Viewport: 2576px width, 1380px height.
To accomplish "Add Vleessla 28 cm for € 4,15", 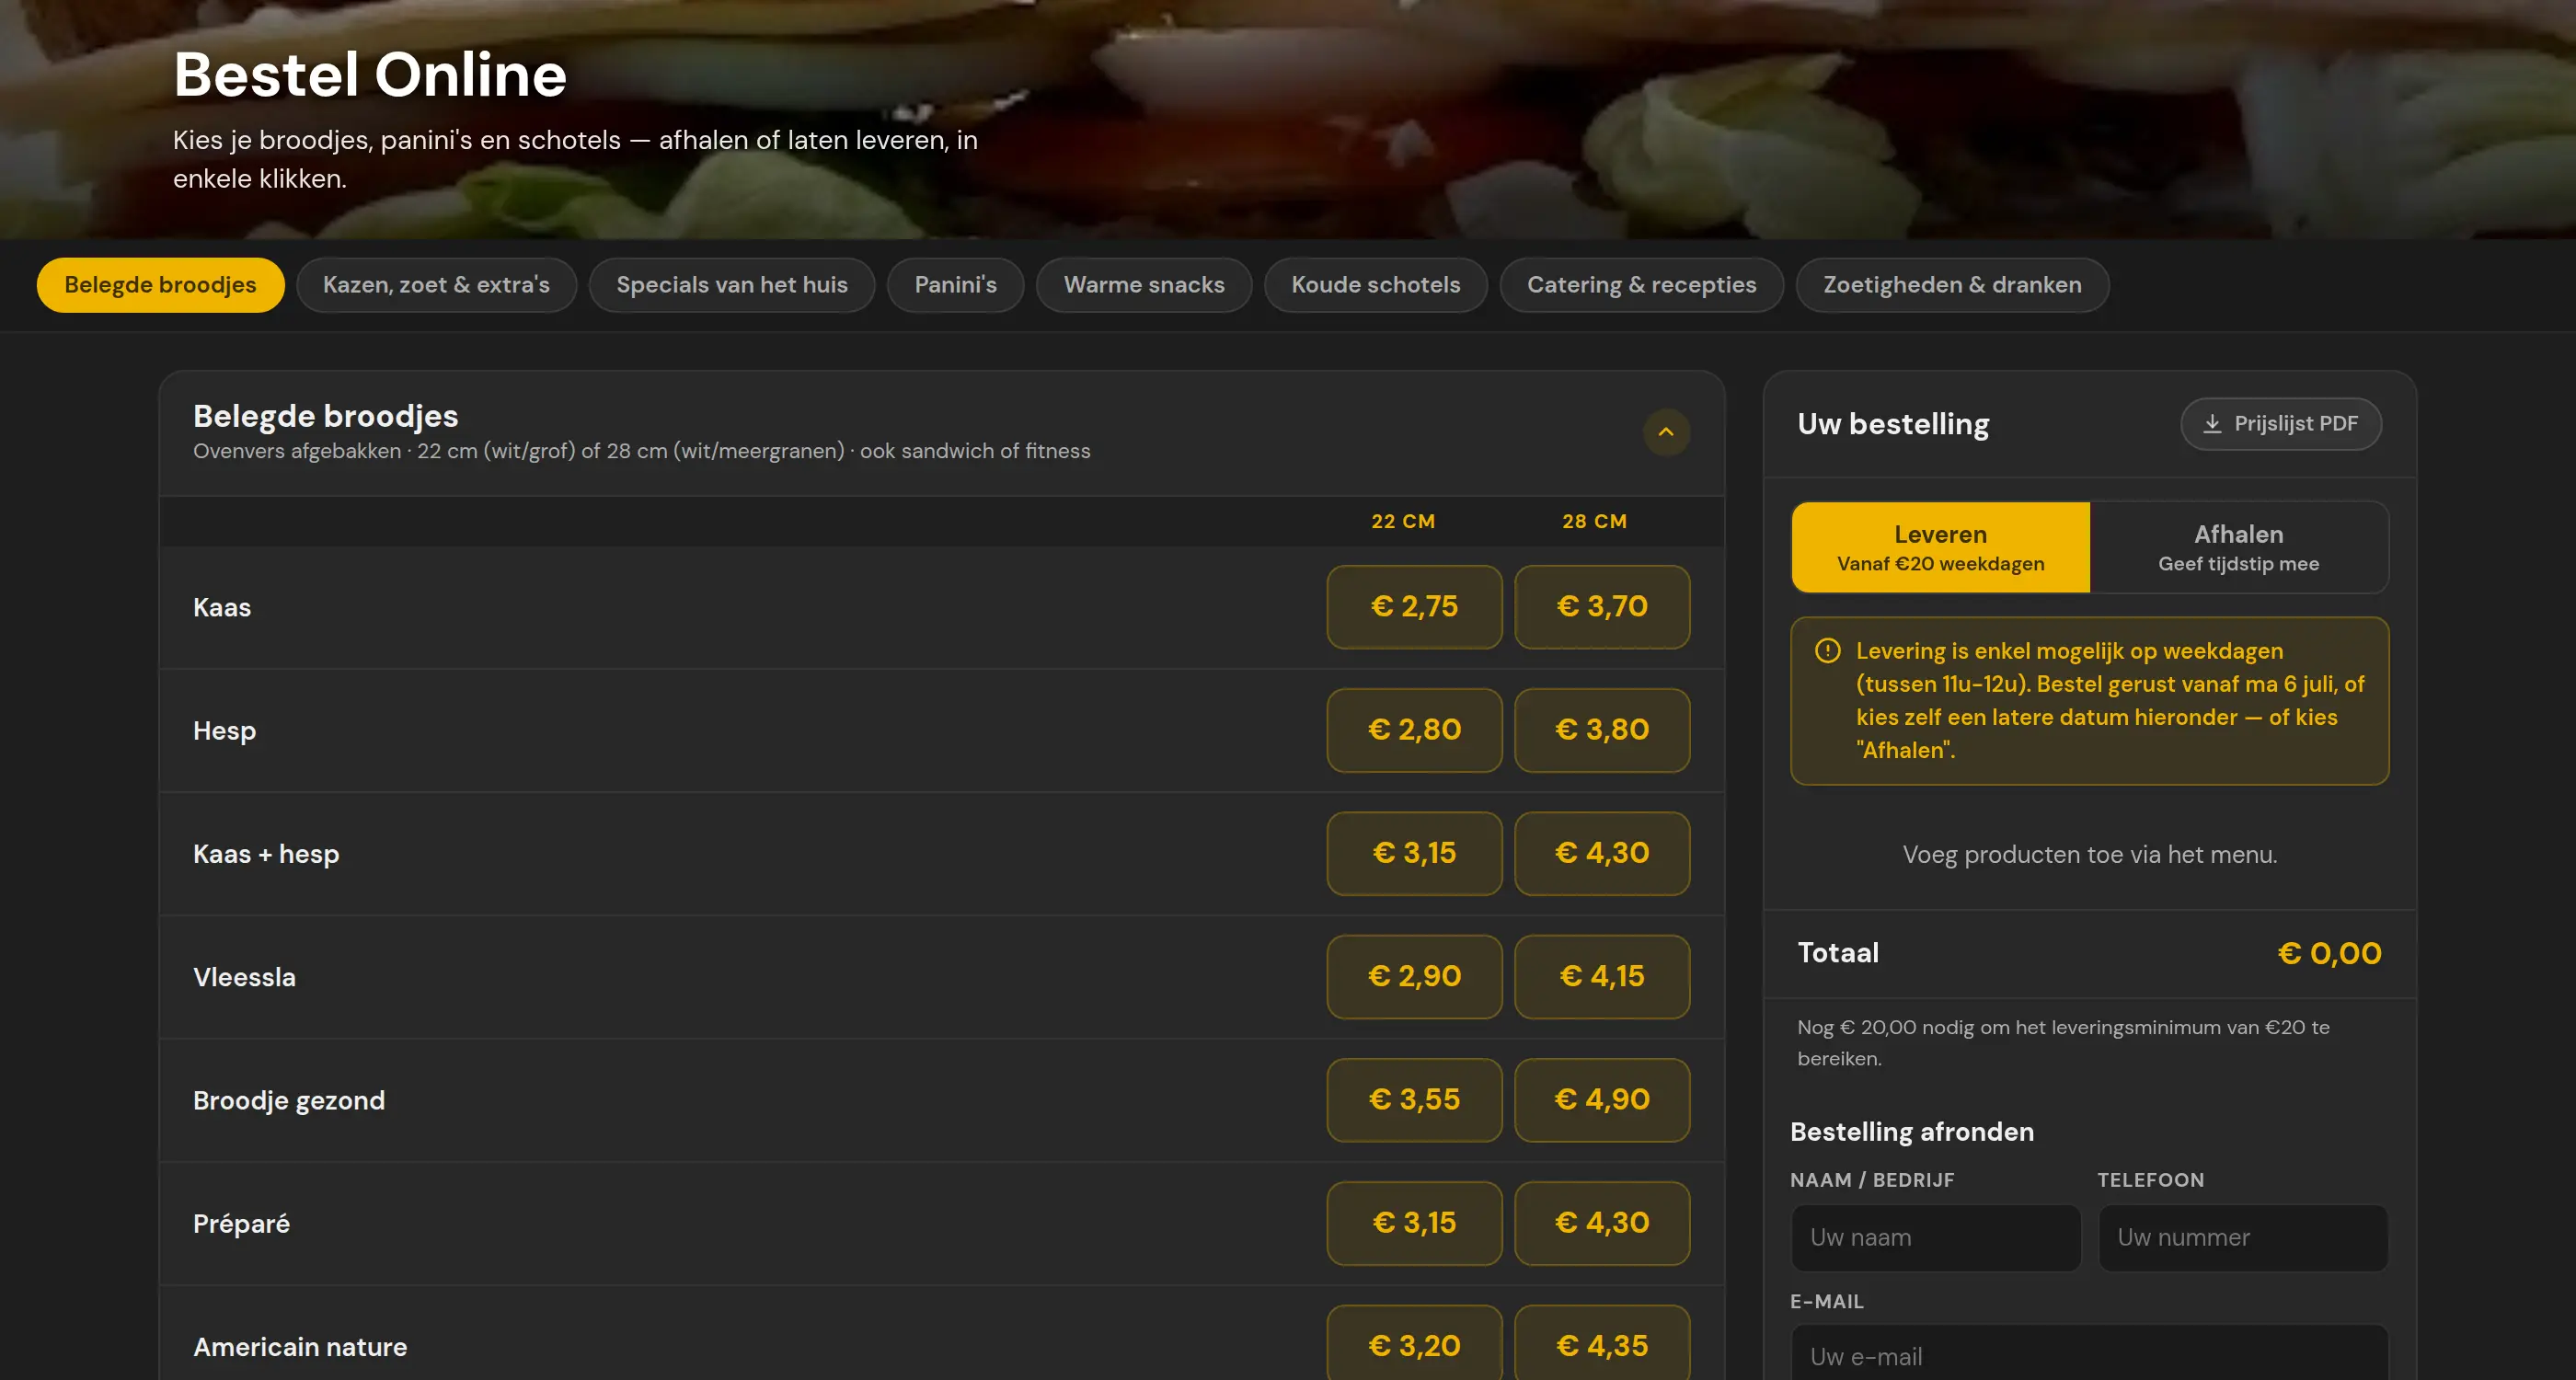I will (x=1602, y=976).
